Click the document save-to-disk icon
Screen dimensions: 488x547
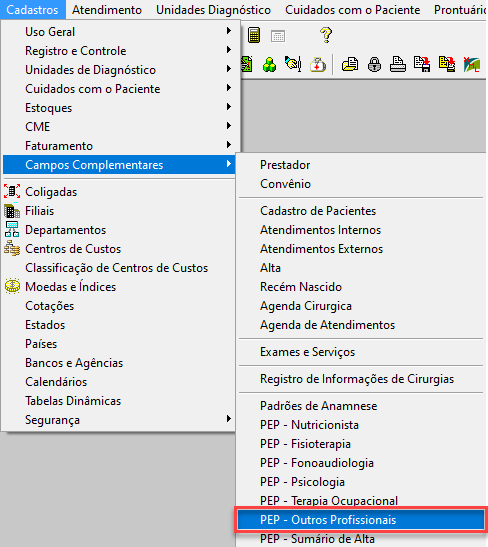click(422, 65)
